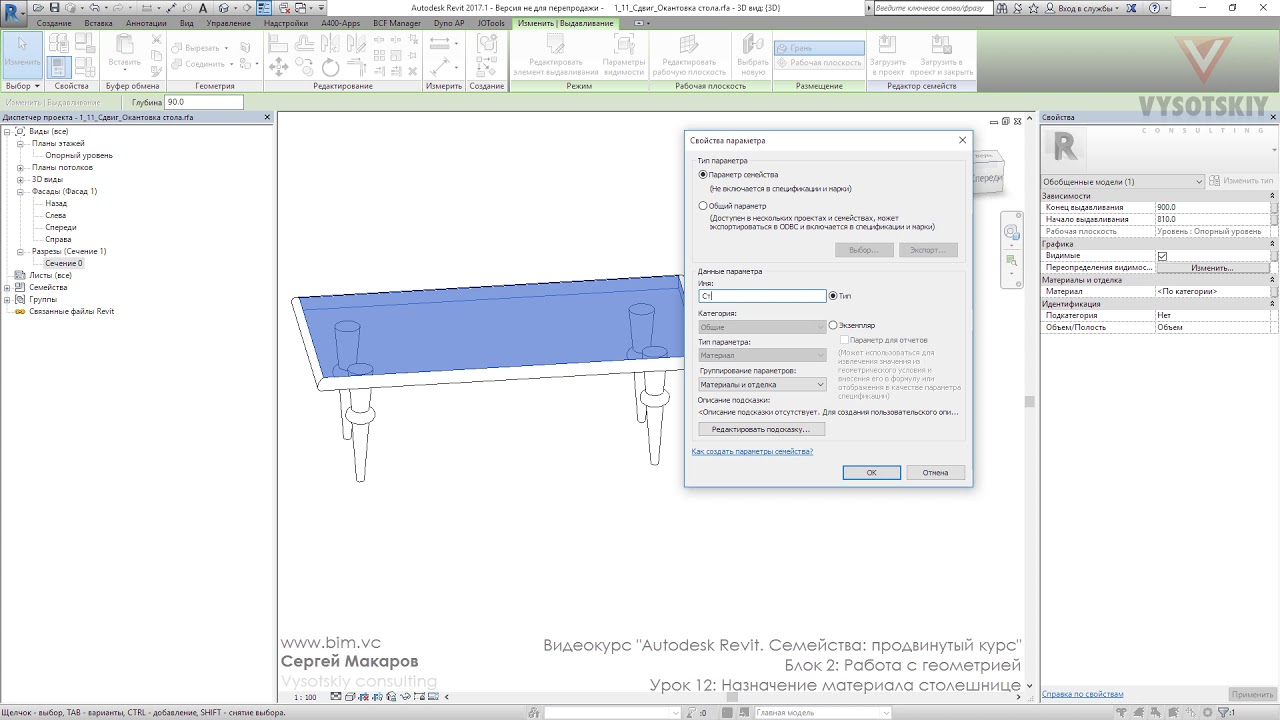Screen dimensions: 1280x720
Task: Click the 1 : 100 view scale control
Action: [x=305, y=697]
